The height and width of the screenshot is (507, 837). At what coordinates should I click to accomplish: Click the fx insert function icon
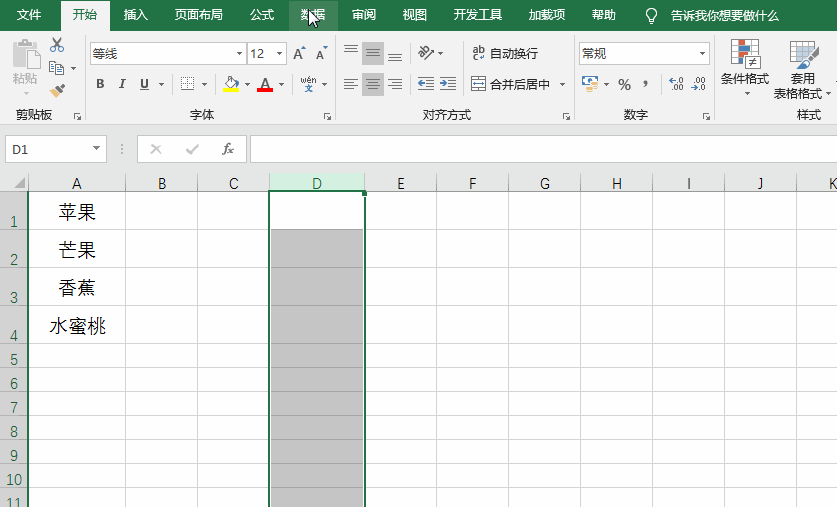(x=228, y=149)
